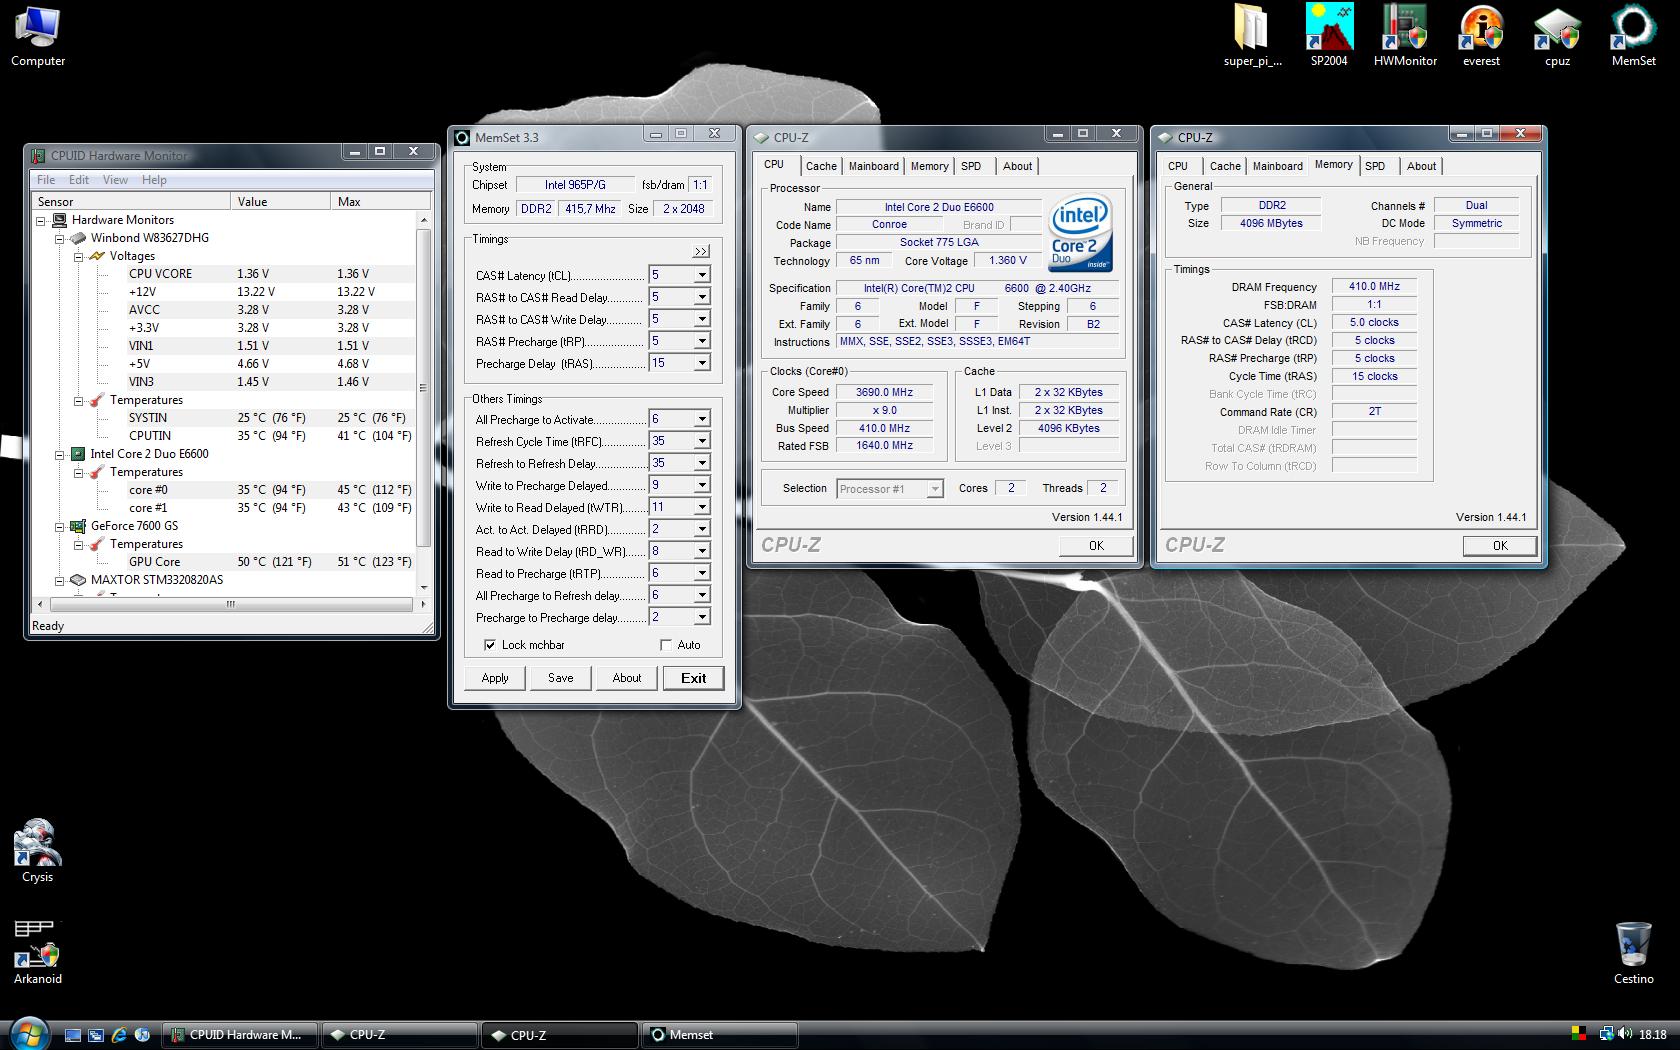
Task: Click the Save button in MemSet
Action: coord(561,678)
